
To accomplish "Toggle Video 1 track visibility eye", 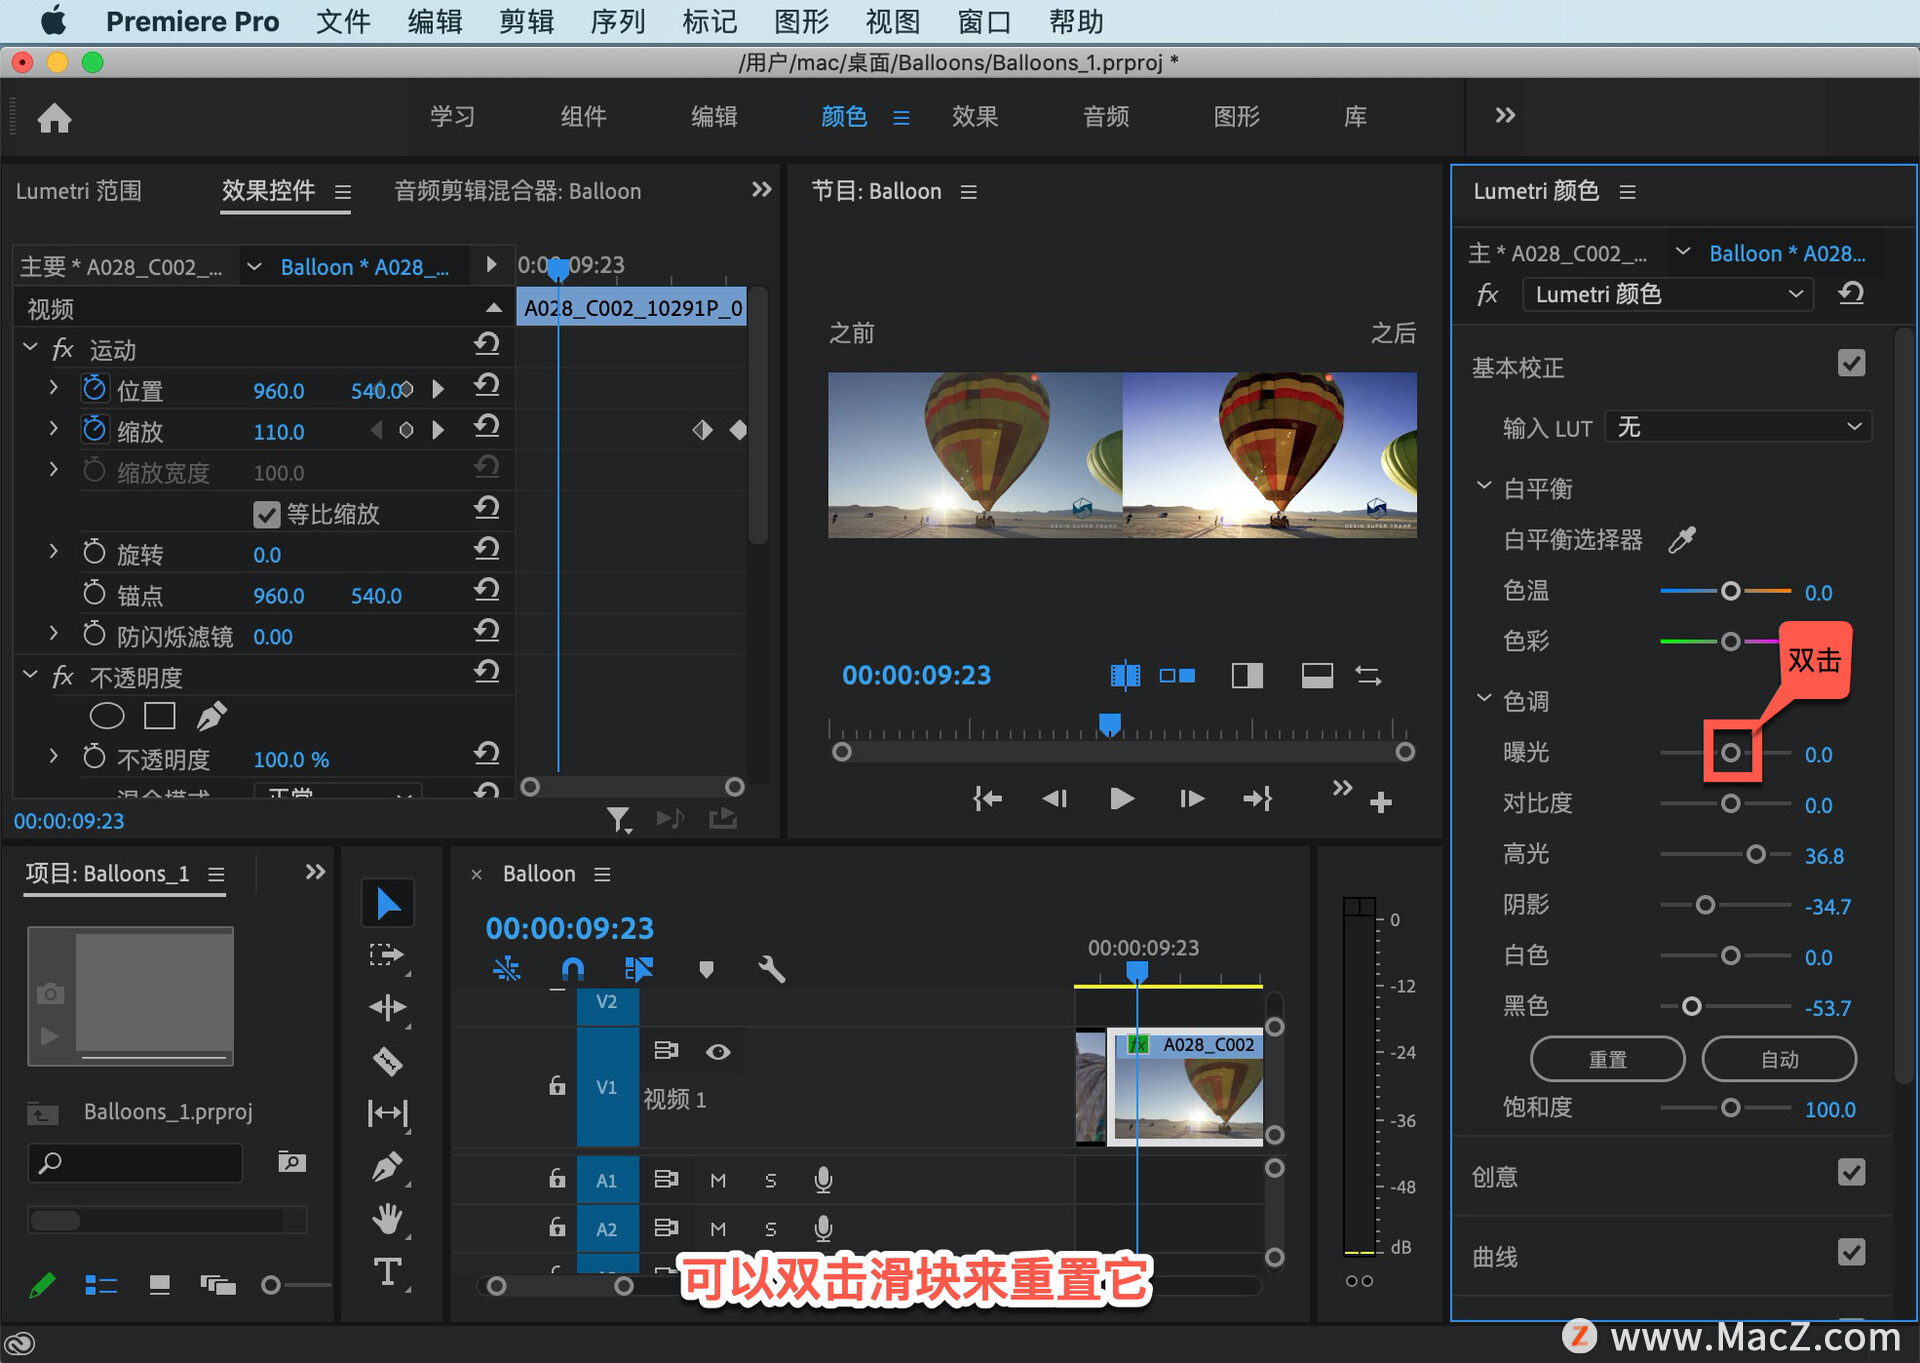I will point(718,1051).
